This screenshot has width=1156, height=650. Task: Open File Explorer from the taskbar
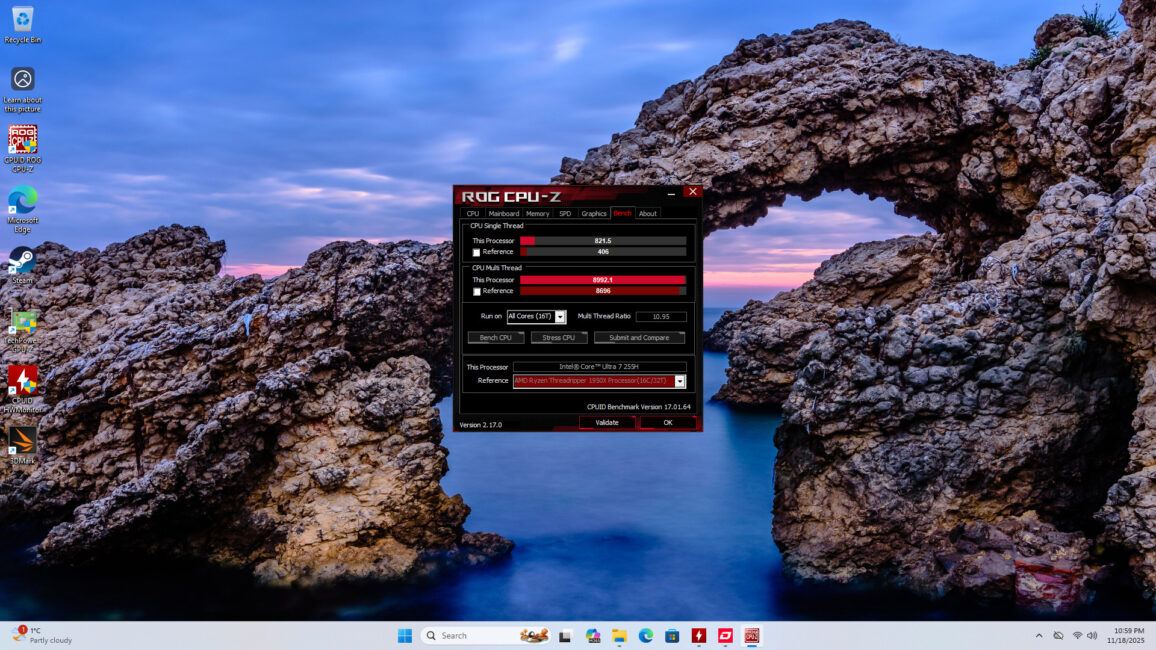click(x=619, y=635)
